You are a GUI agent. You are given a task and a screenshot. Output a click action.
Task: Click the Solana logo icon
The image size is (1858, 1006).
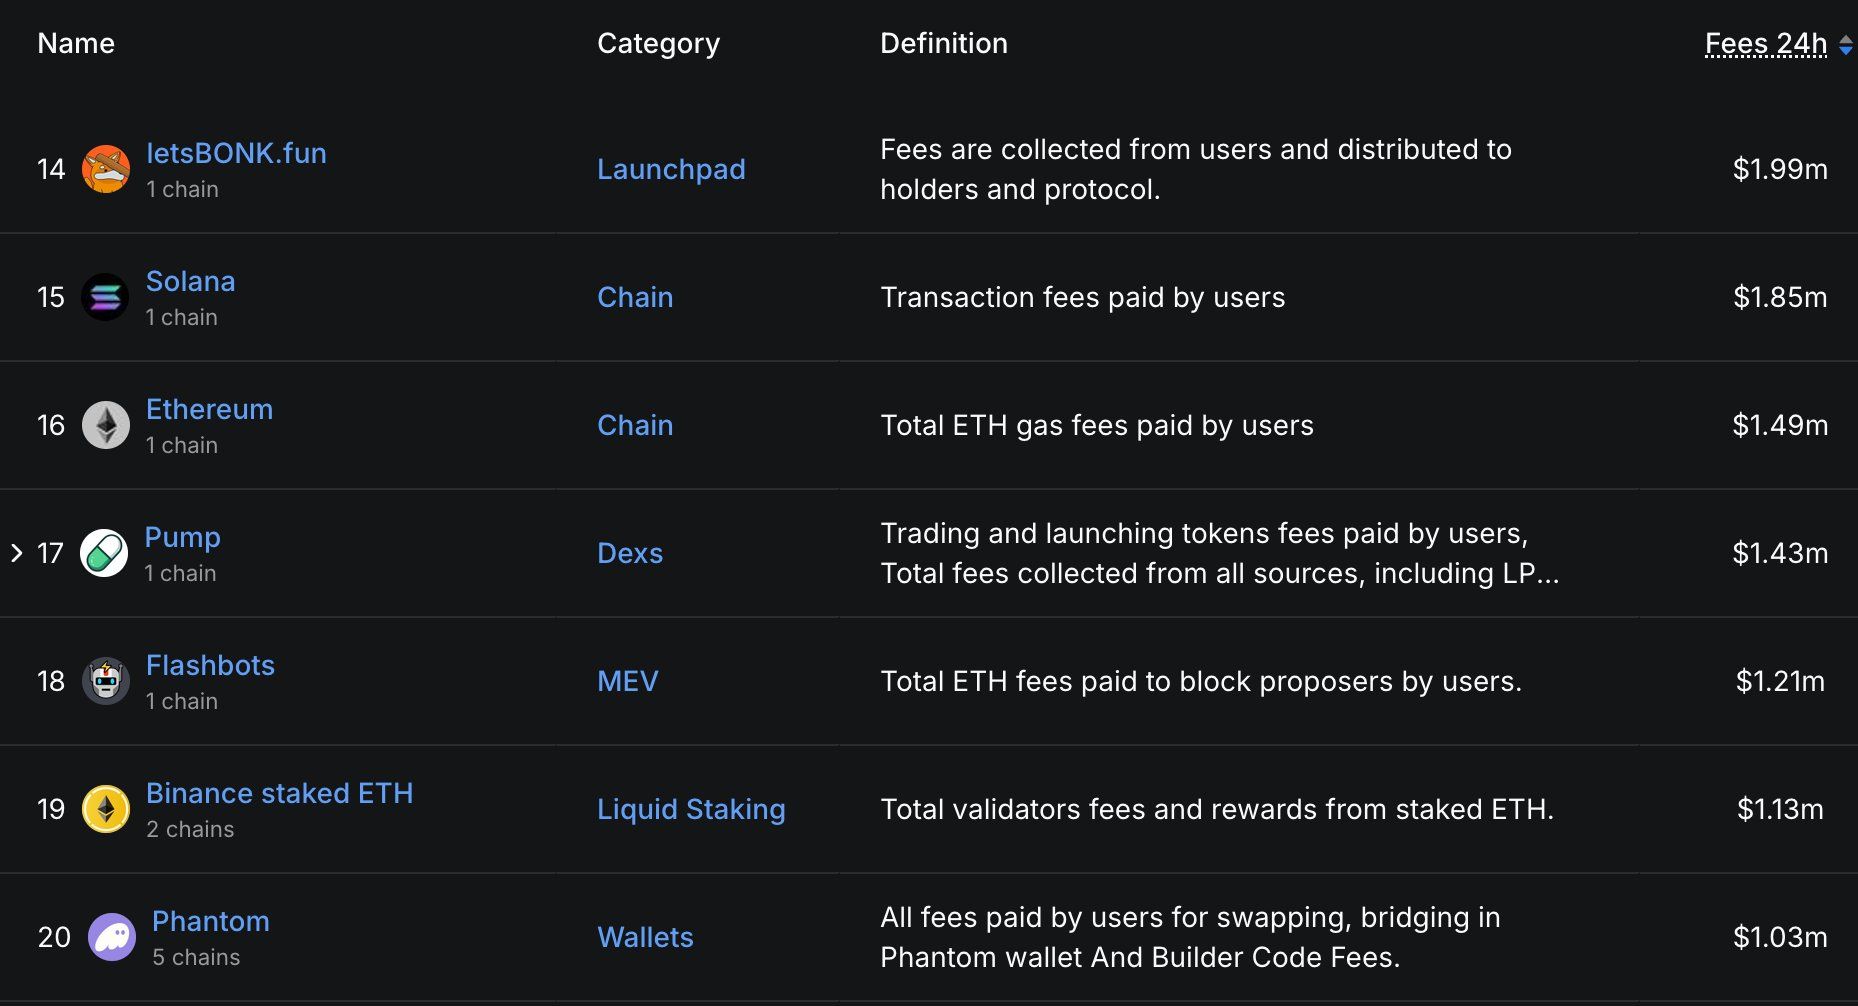pos(105,297)
